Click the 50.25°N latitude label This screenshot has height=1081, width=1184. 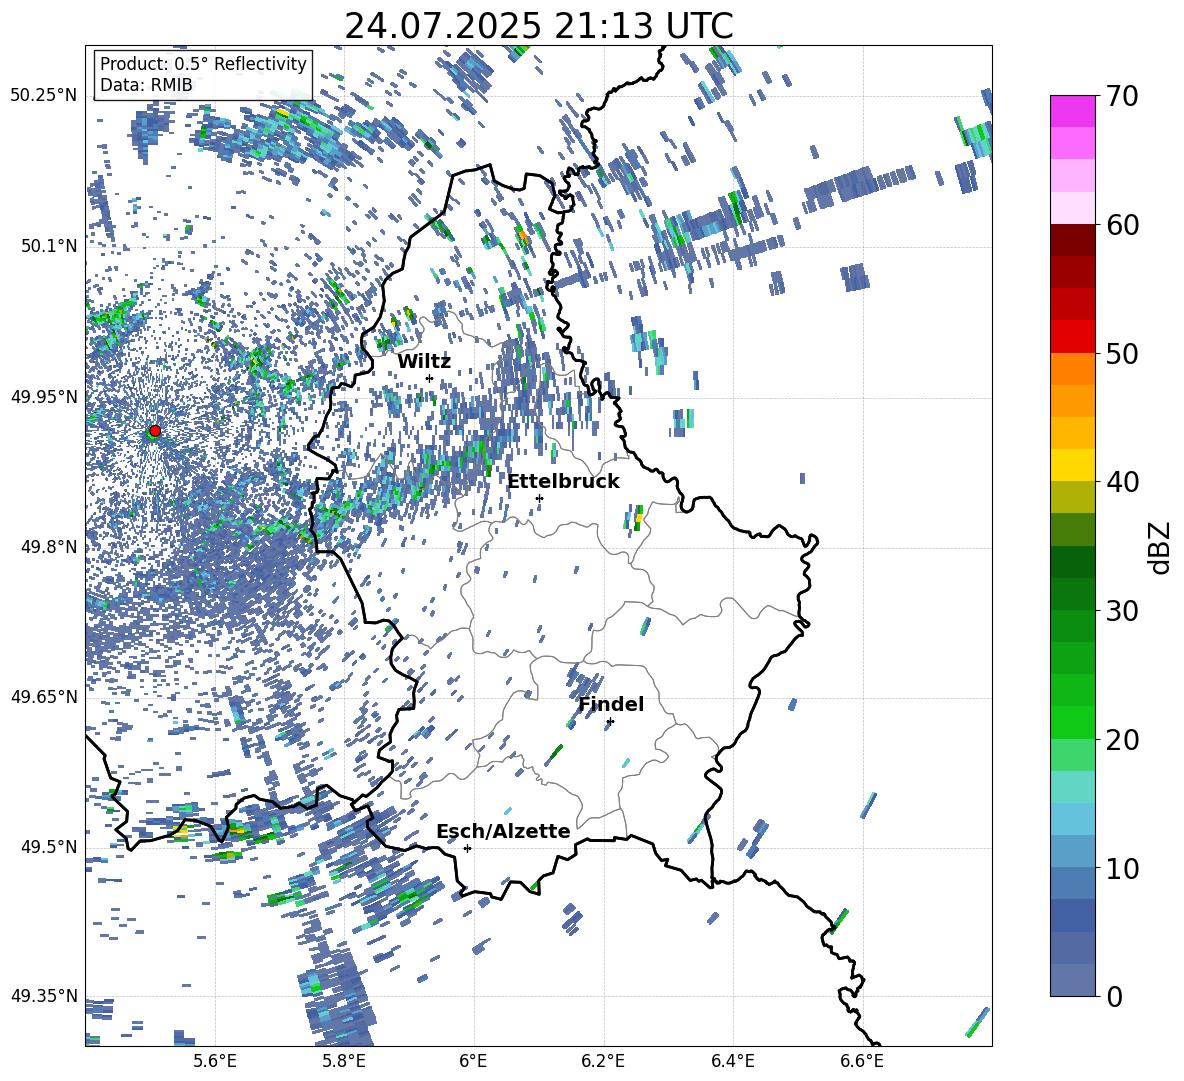44,96
